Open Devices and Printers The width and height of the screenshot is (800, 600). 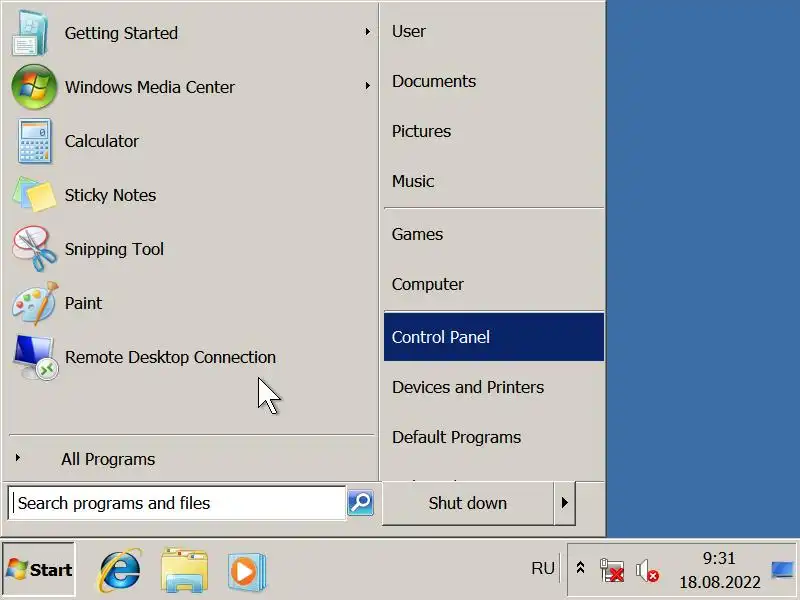[x=493, y=387]
